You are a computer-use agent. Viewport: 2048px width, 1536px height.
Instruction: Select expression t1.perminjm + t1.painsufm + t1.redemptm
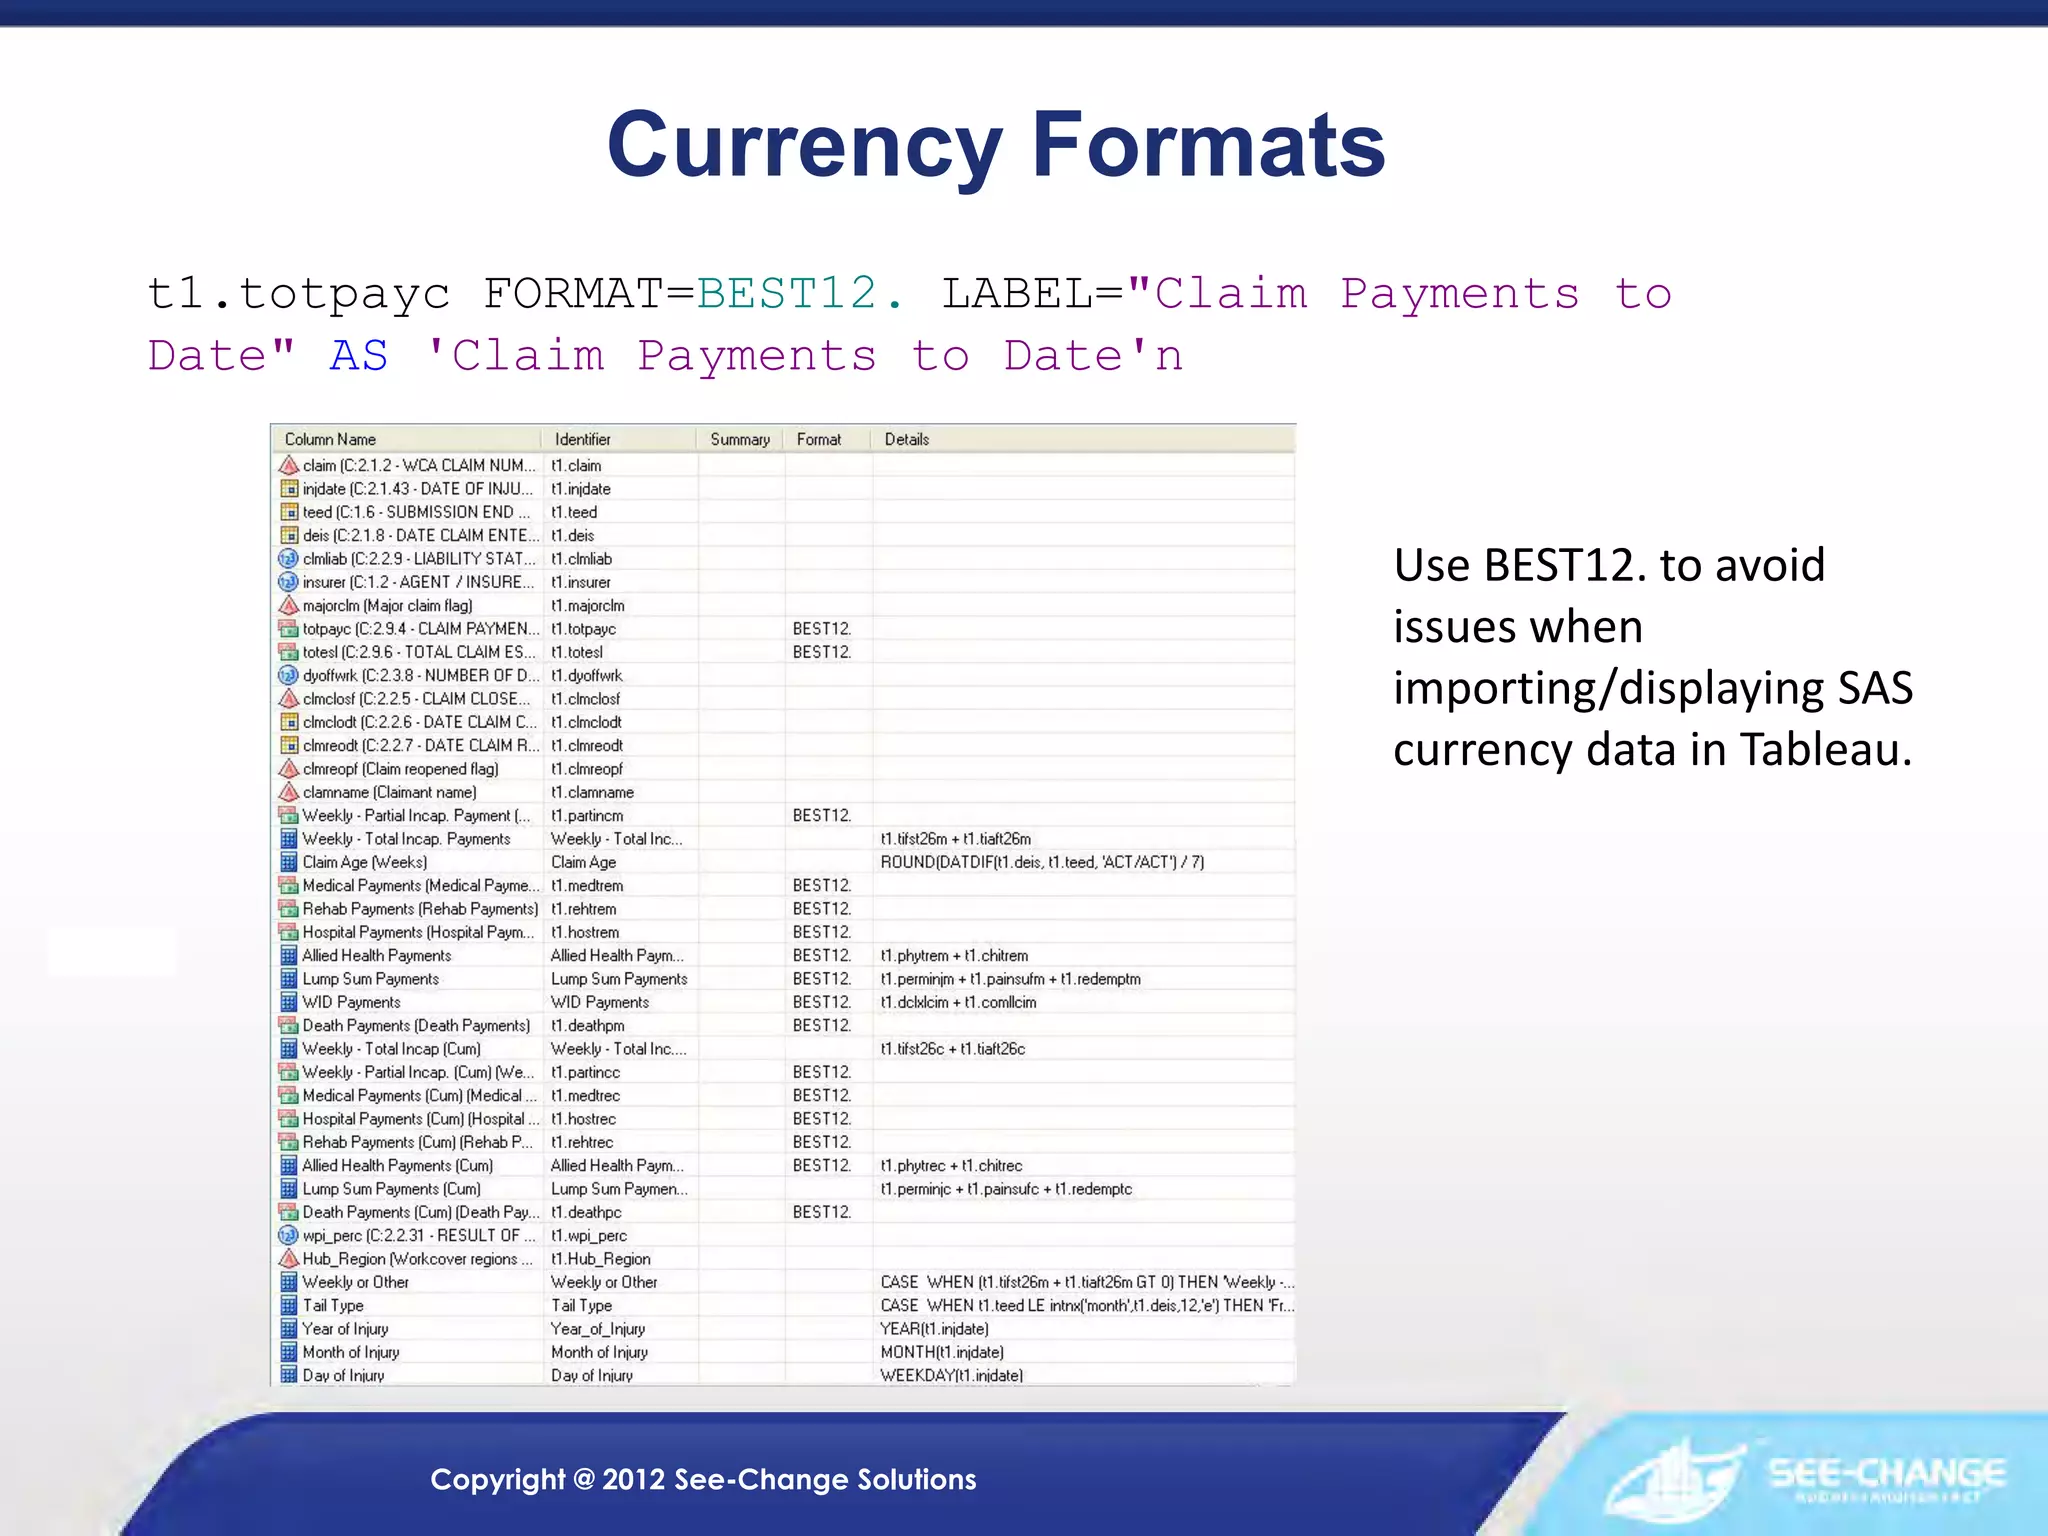[x=1010, y=979]
